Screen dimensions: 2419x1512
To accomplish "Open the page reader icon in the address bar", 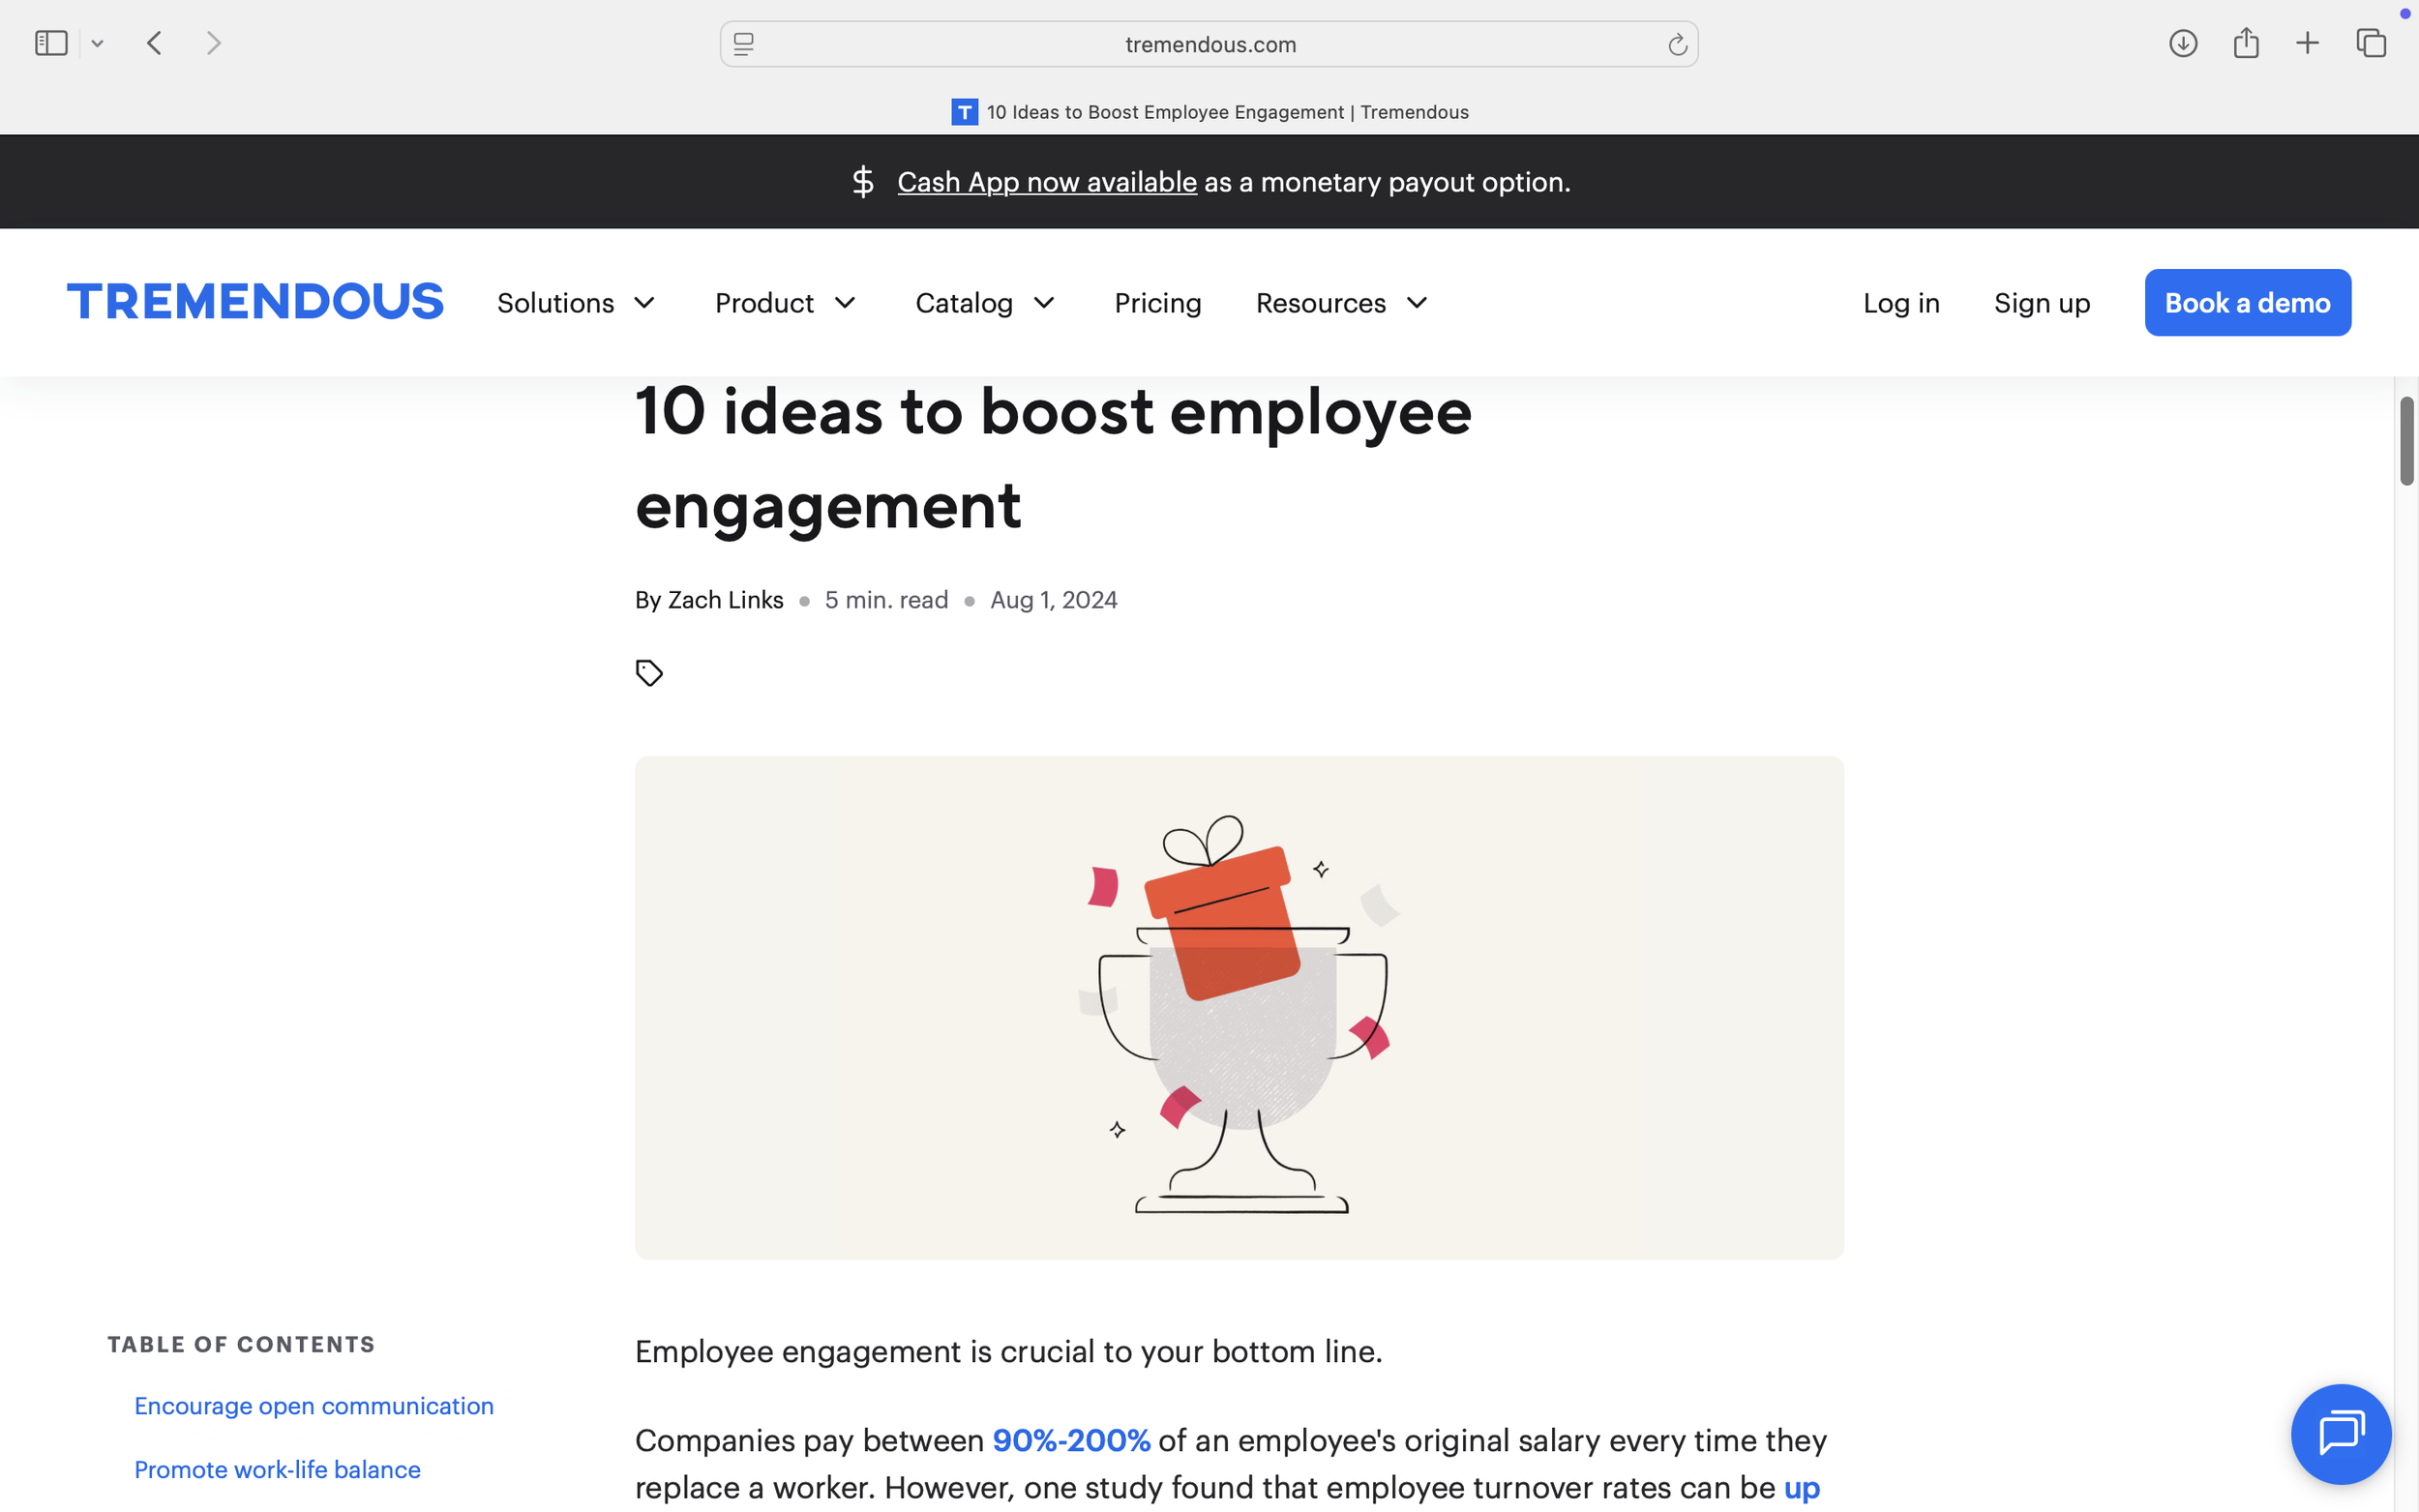I will tap(743, 44).
